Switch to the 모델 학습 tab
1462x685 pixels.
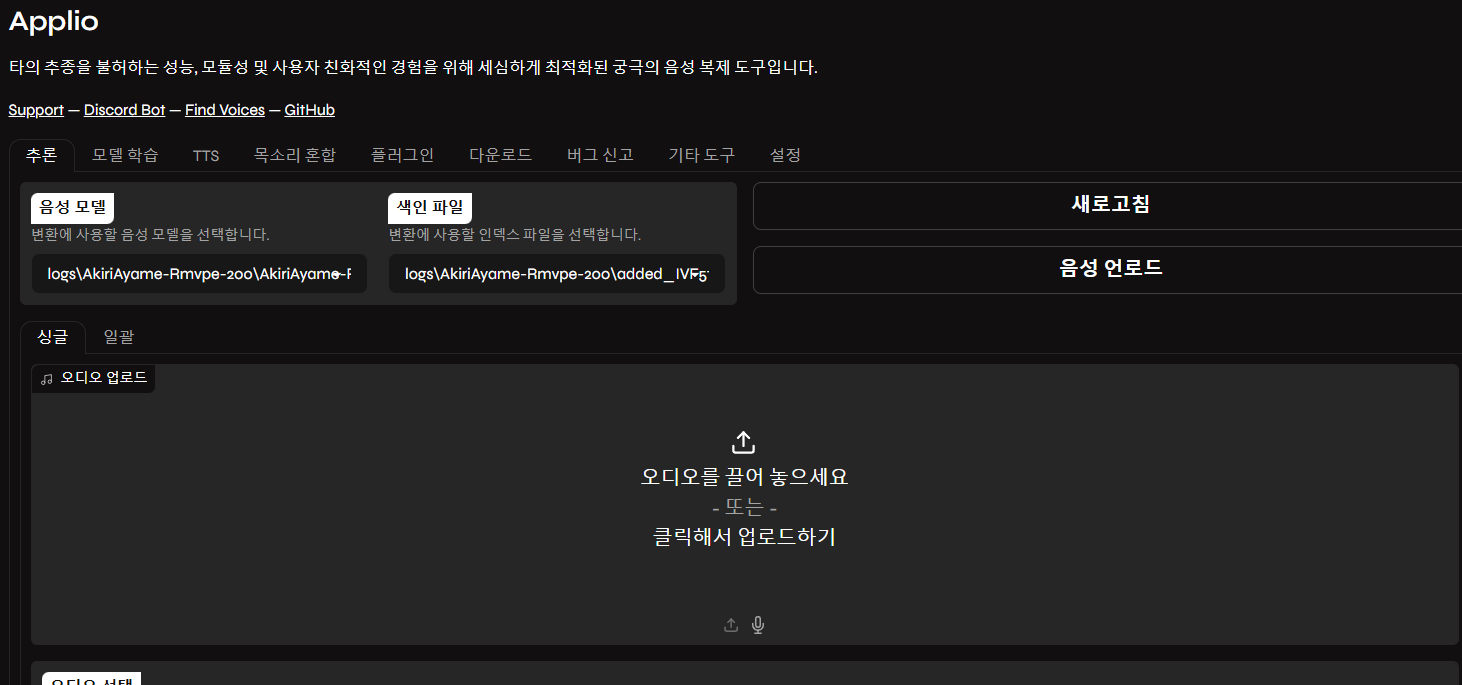(125, 155)
